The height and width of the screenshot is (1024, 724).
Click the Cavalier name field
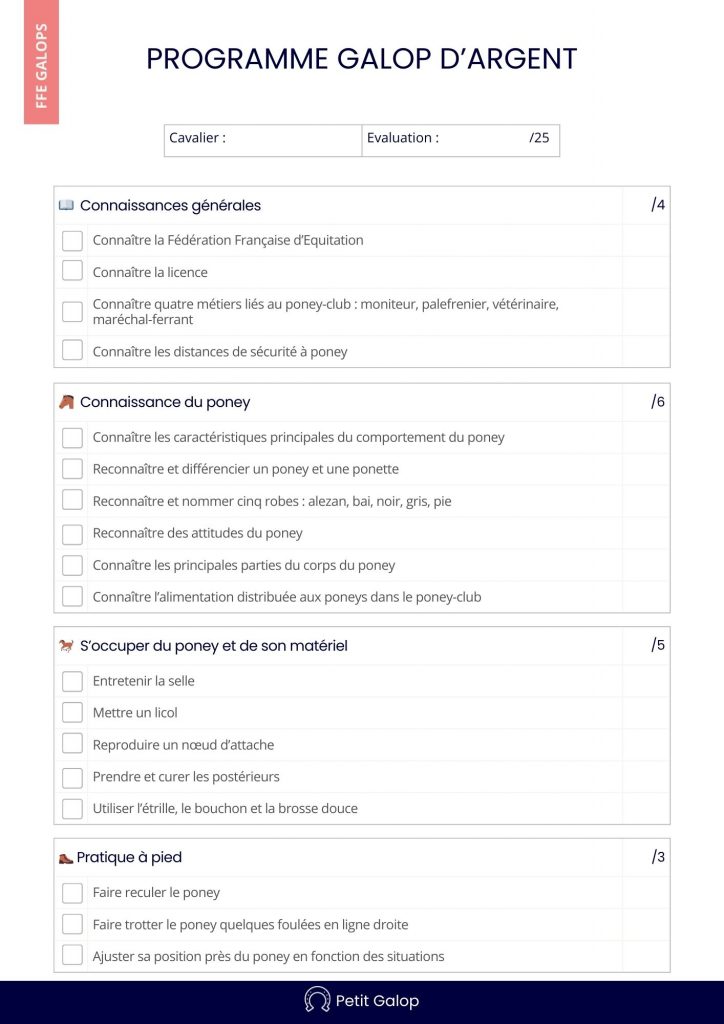click(290, 139)
